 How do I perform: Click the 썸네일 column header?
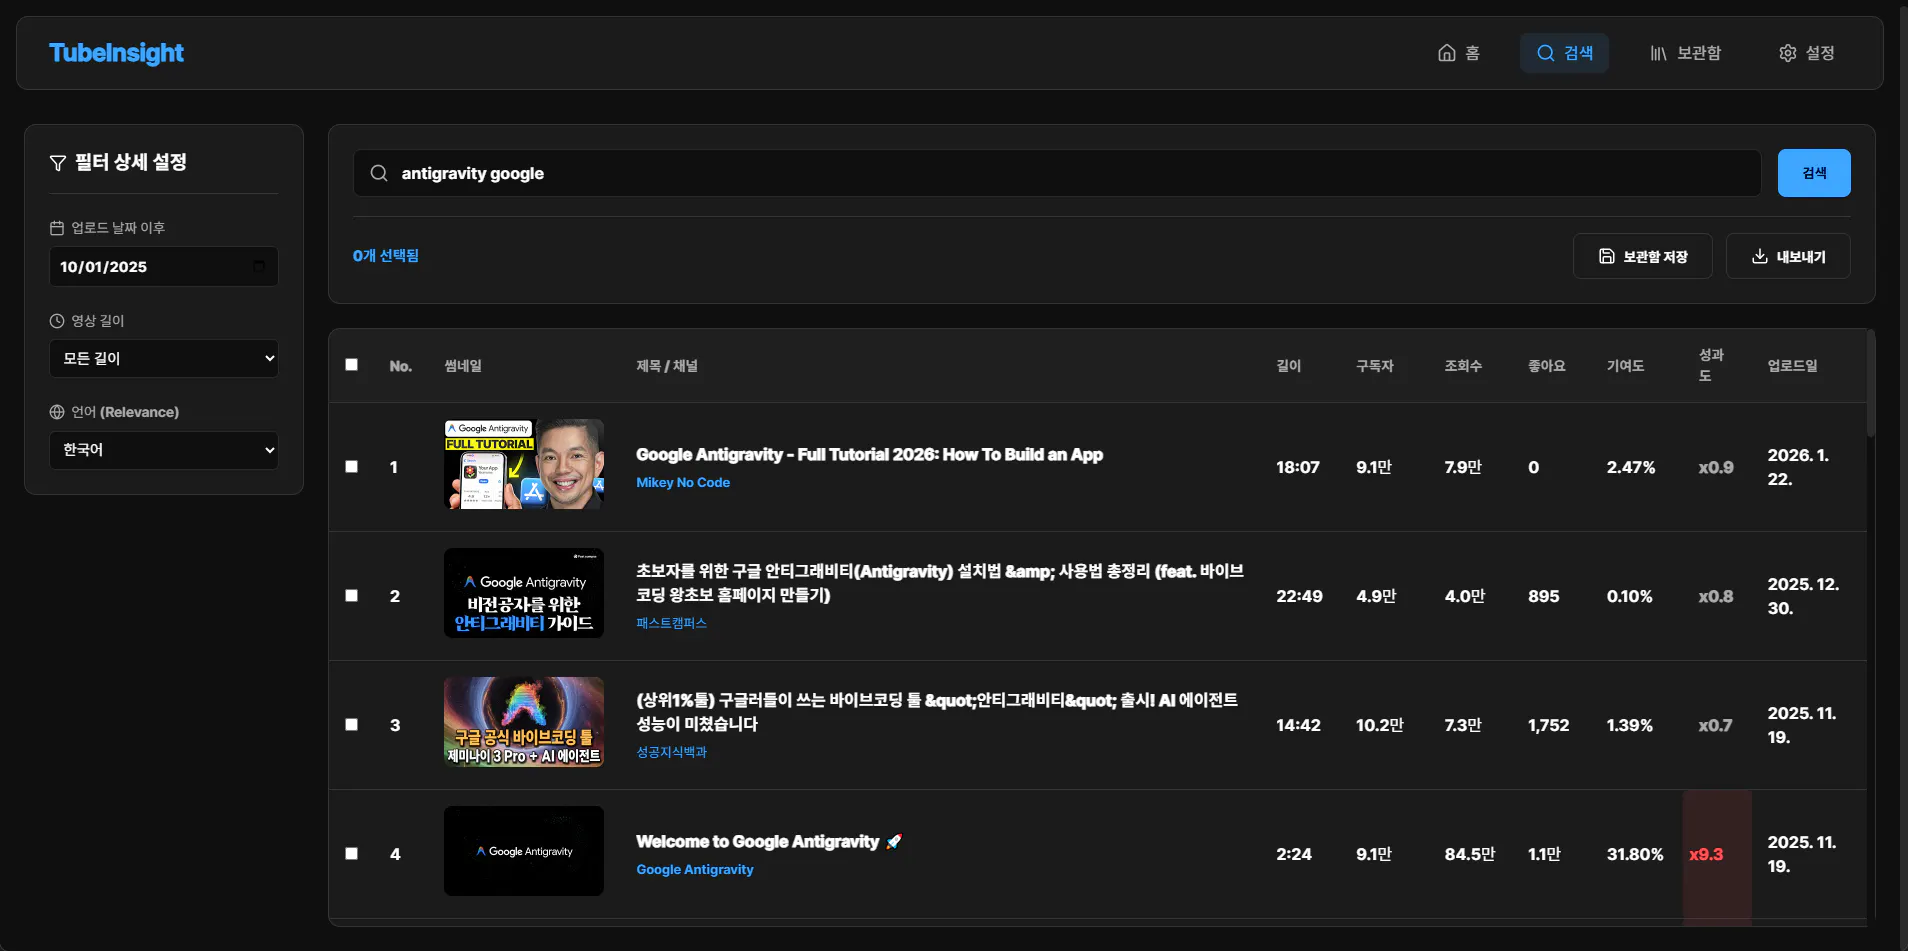pos(463,366)
